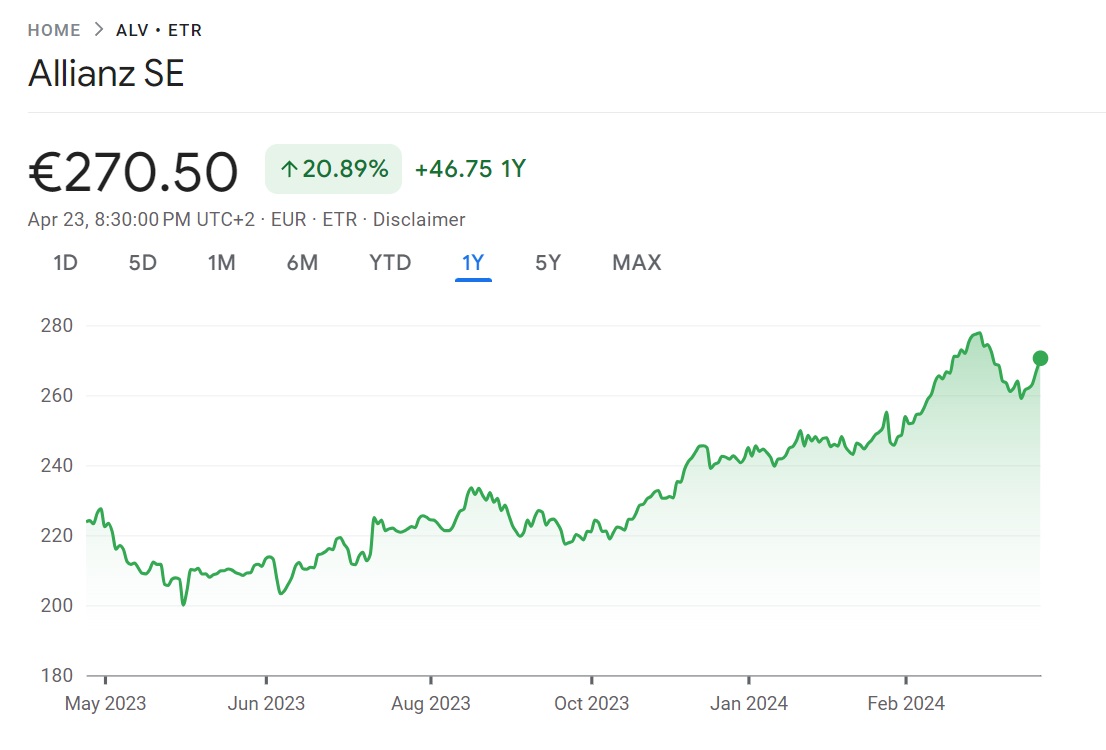The width and height of the screenshot is (1106, 750).
Task: Select the 1D time range tab
Action: (65, 262)
